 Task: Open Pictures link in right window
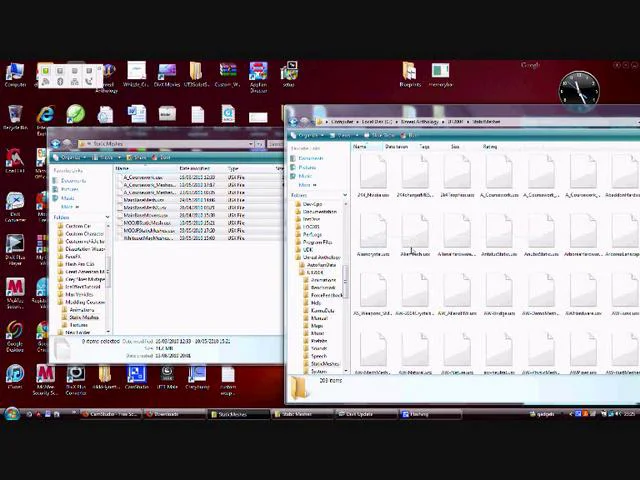pyautogui.click(x=303, y=167)
